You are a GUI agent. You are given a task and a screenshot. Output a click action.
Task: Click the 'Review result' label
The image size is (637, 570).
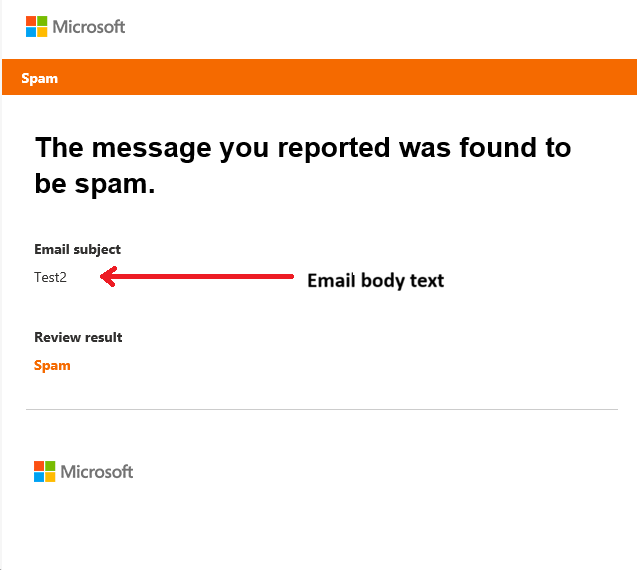click(x=78, y=337)
